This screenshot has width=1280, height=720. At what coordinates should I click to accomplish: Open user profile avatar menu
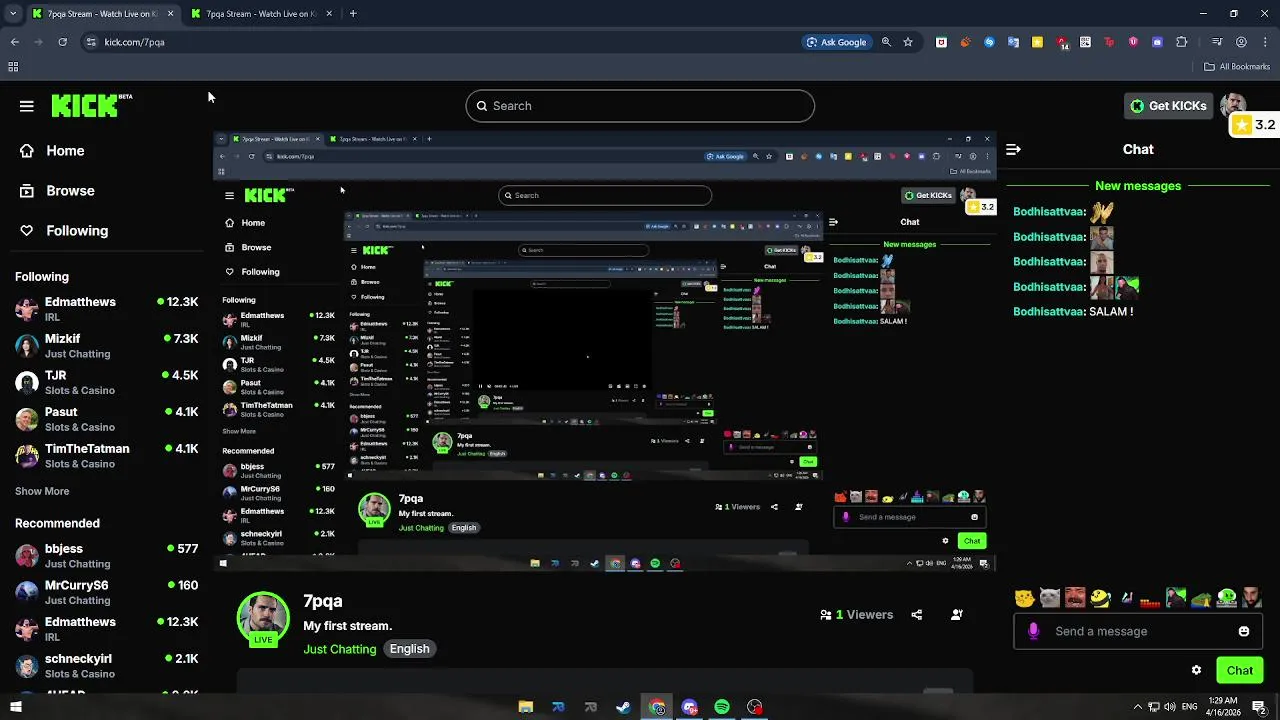[x=1233, y=105]
